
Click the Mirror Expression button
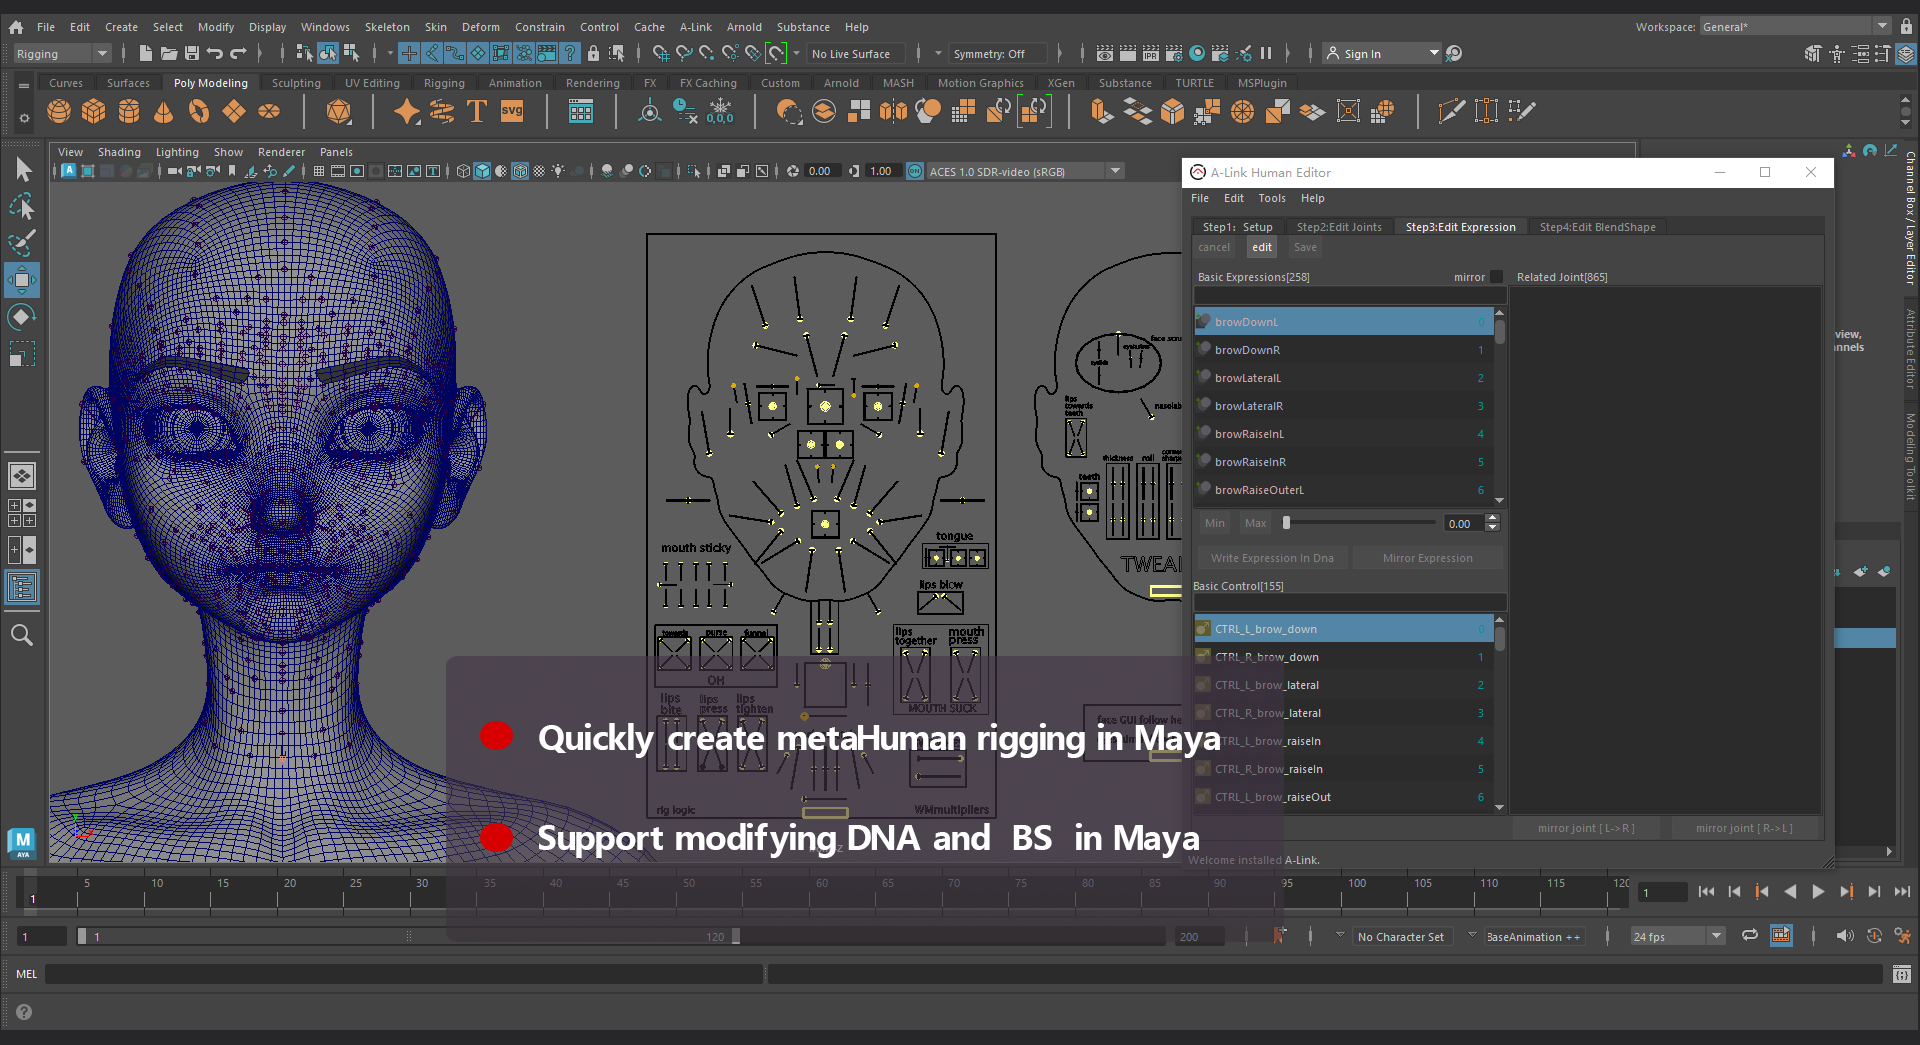1427,558
